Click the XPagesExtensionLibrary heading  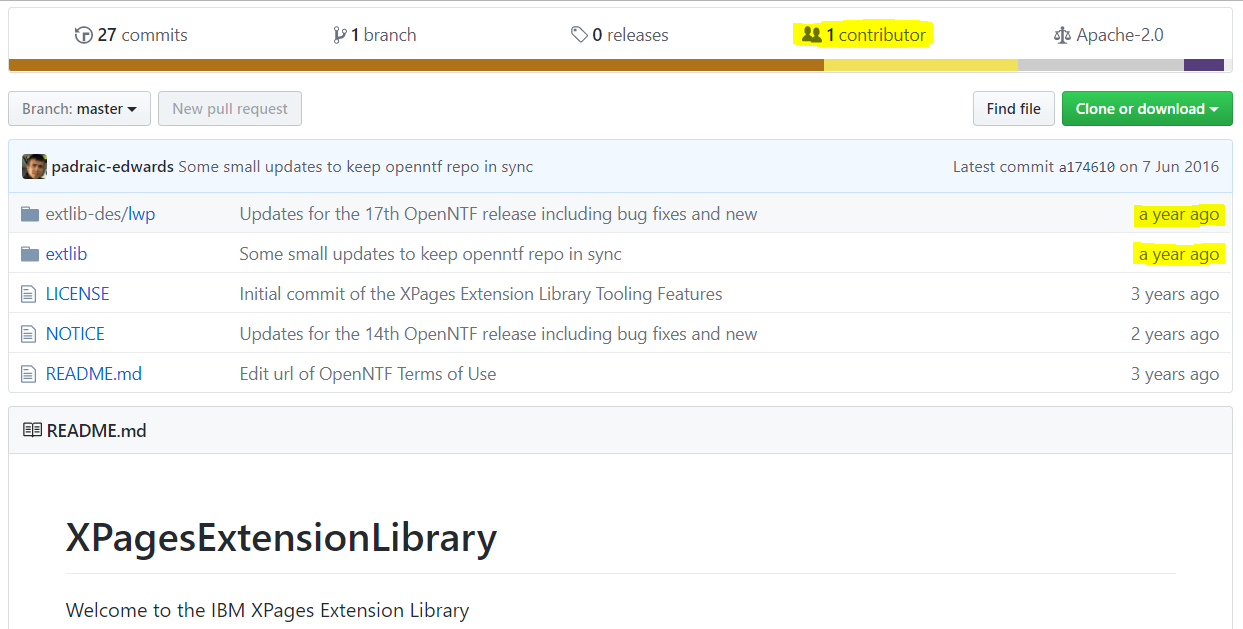point(281,538)
